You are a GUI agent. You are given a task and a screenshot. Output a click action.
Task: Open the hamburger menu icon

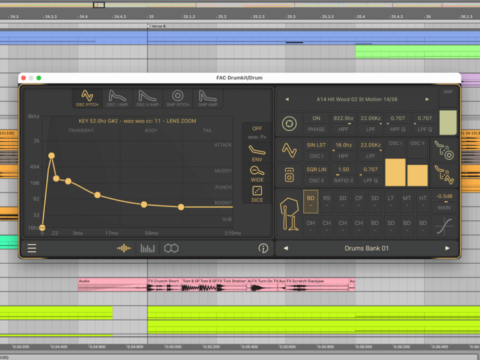point(32,248)
